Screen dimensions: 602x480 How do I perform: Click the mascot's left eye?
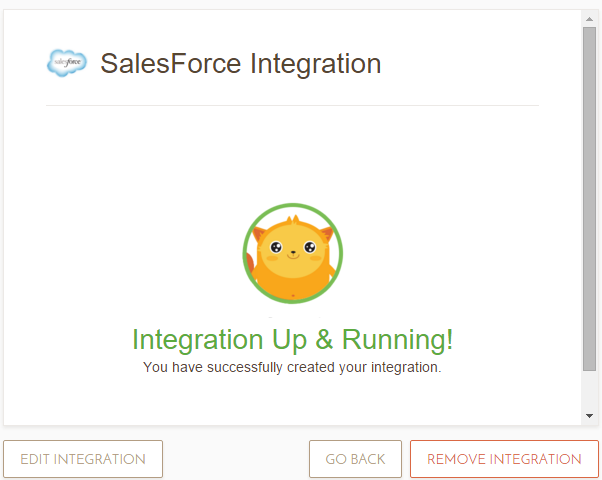point(275,247)
